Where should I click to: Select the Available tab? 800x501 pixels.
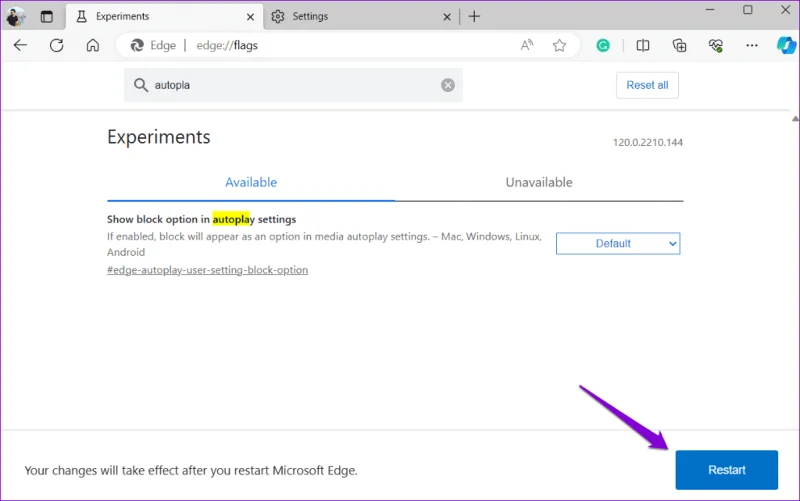251,182
